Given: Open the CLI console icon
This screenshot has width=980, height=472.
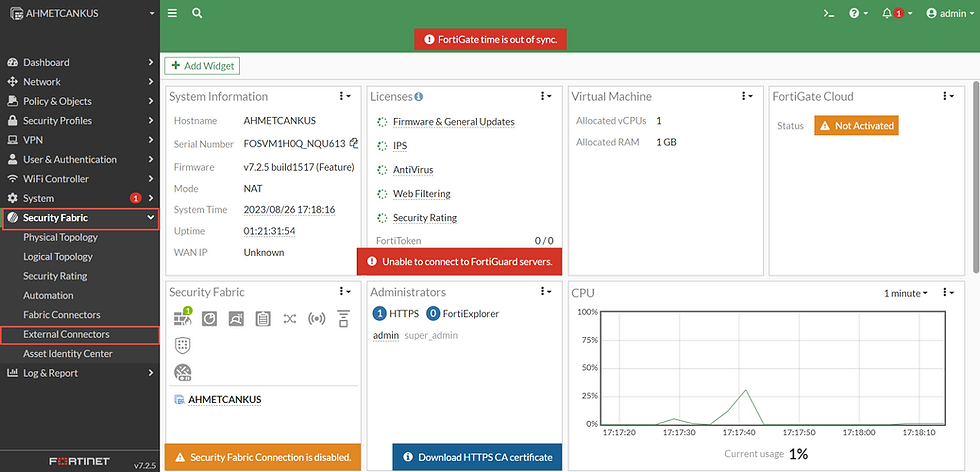Looking at the screenshot, I should click(829, 13).
